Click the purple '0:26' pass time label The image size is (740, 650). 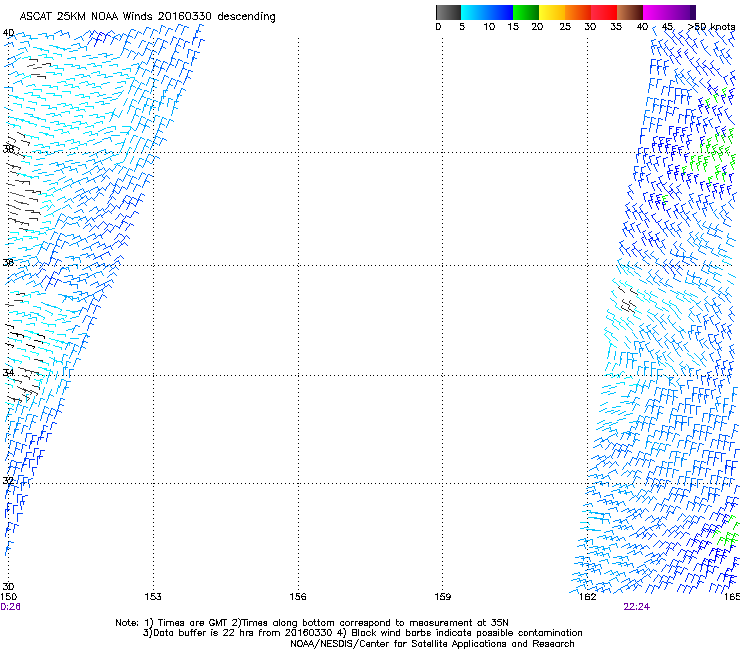10,607
